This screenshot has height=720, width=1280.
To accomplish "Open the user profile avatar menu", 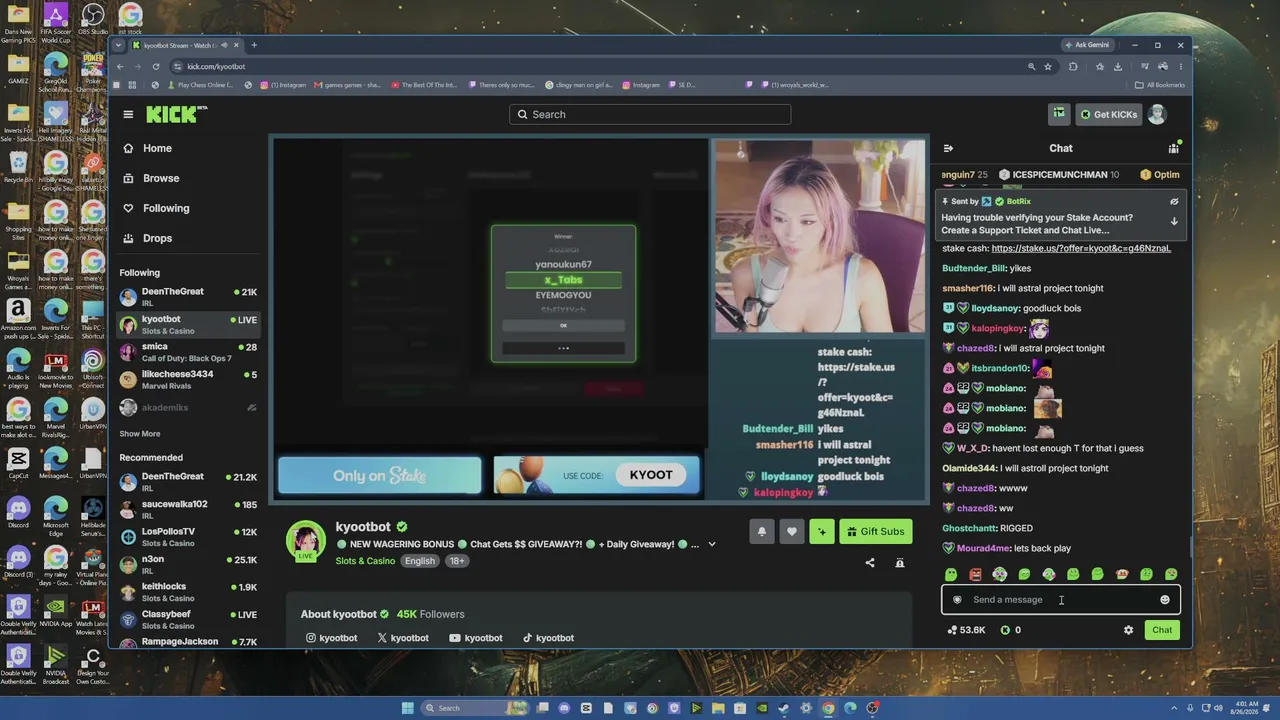I will 1157,114.
